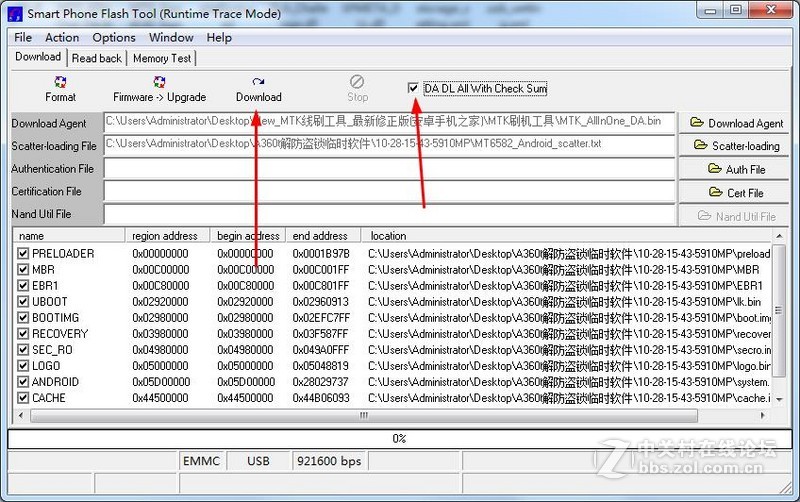Click the partition list scroll down arrow

tap(779, 400)
